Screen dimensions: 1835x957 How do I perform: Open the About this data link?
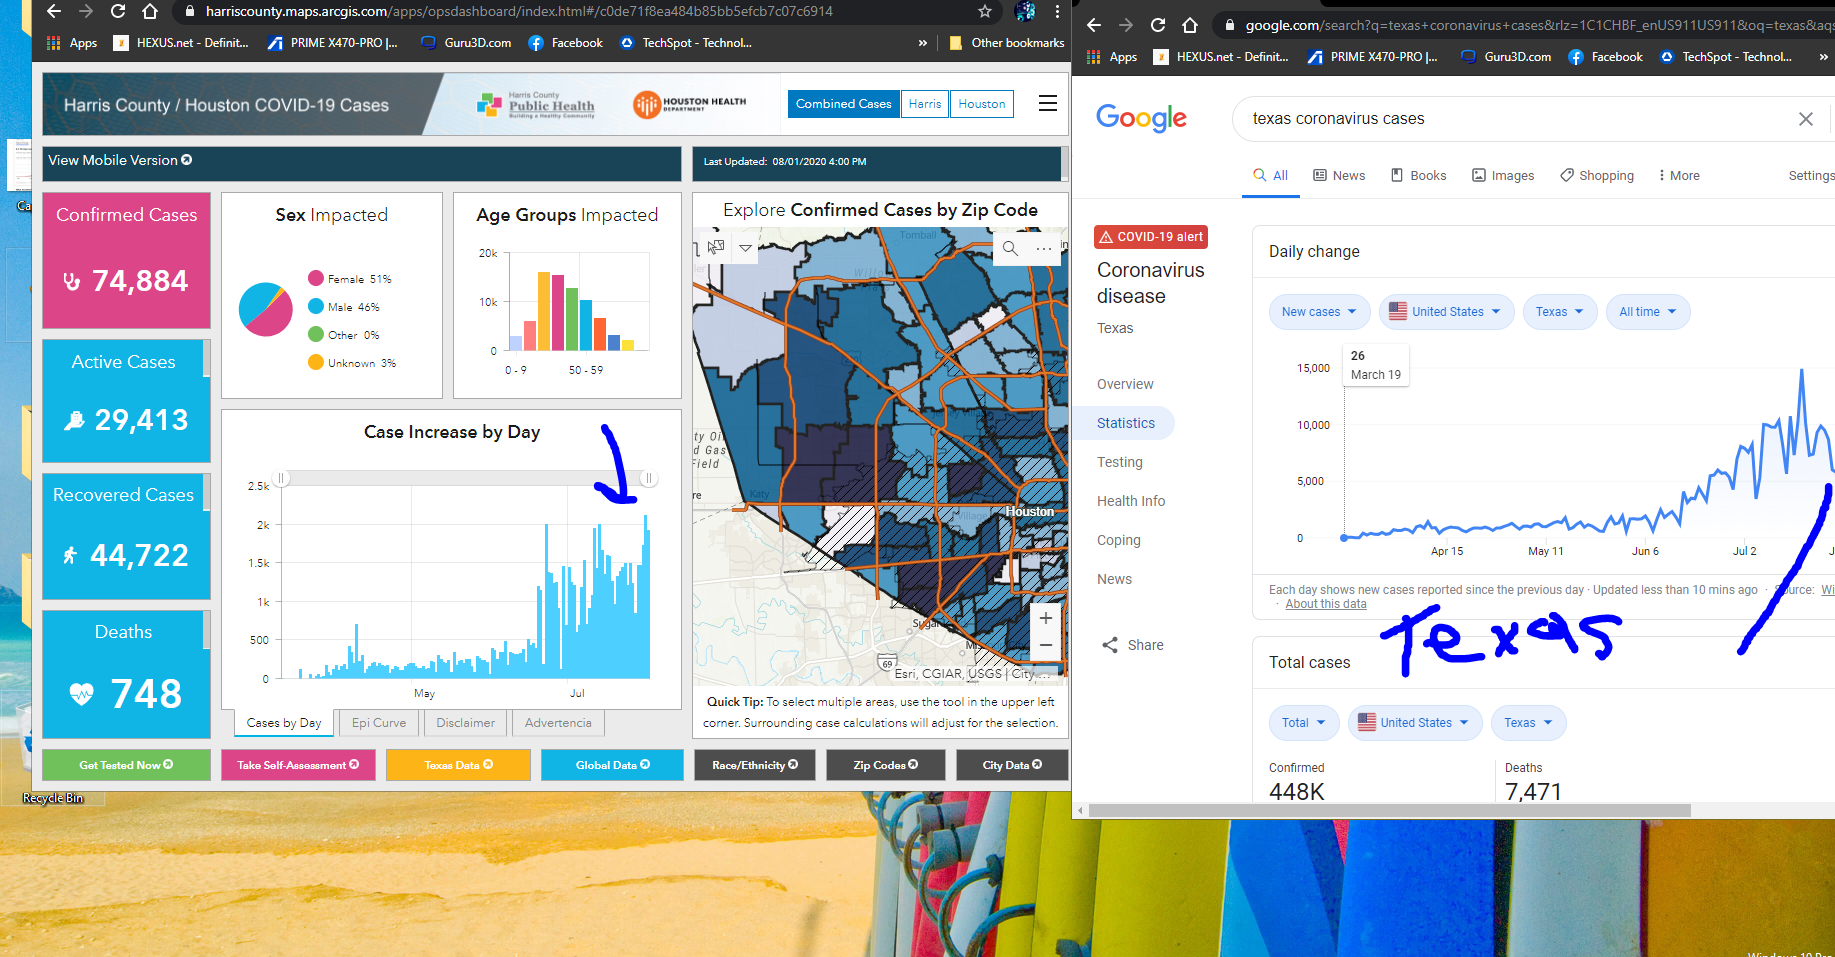coord(1326,604)
